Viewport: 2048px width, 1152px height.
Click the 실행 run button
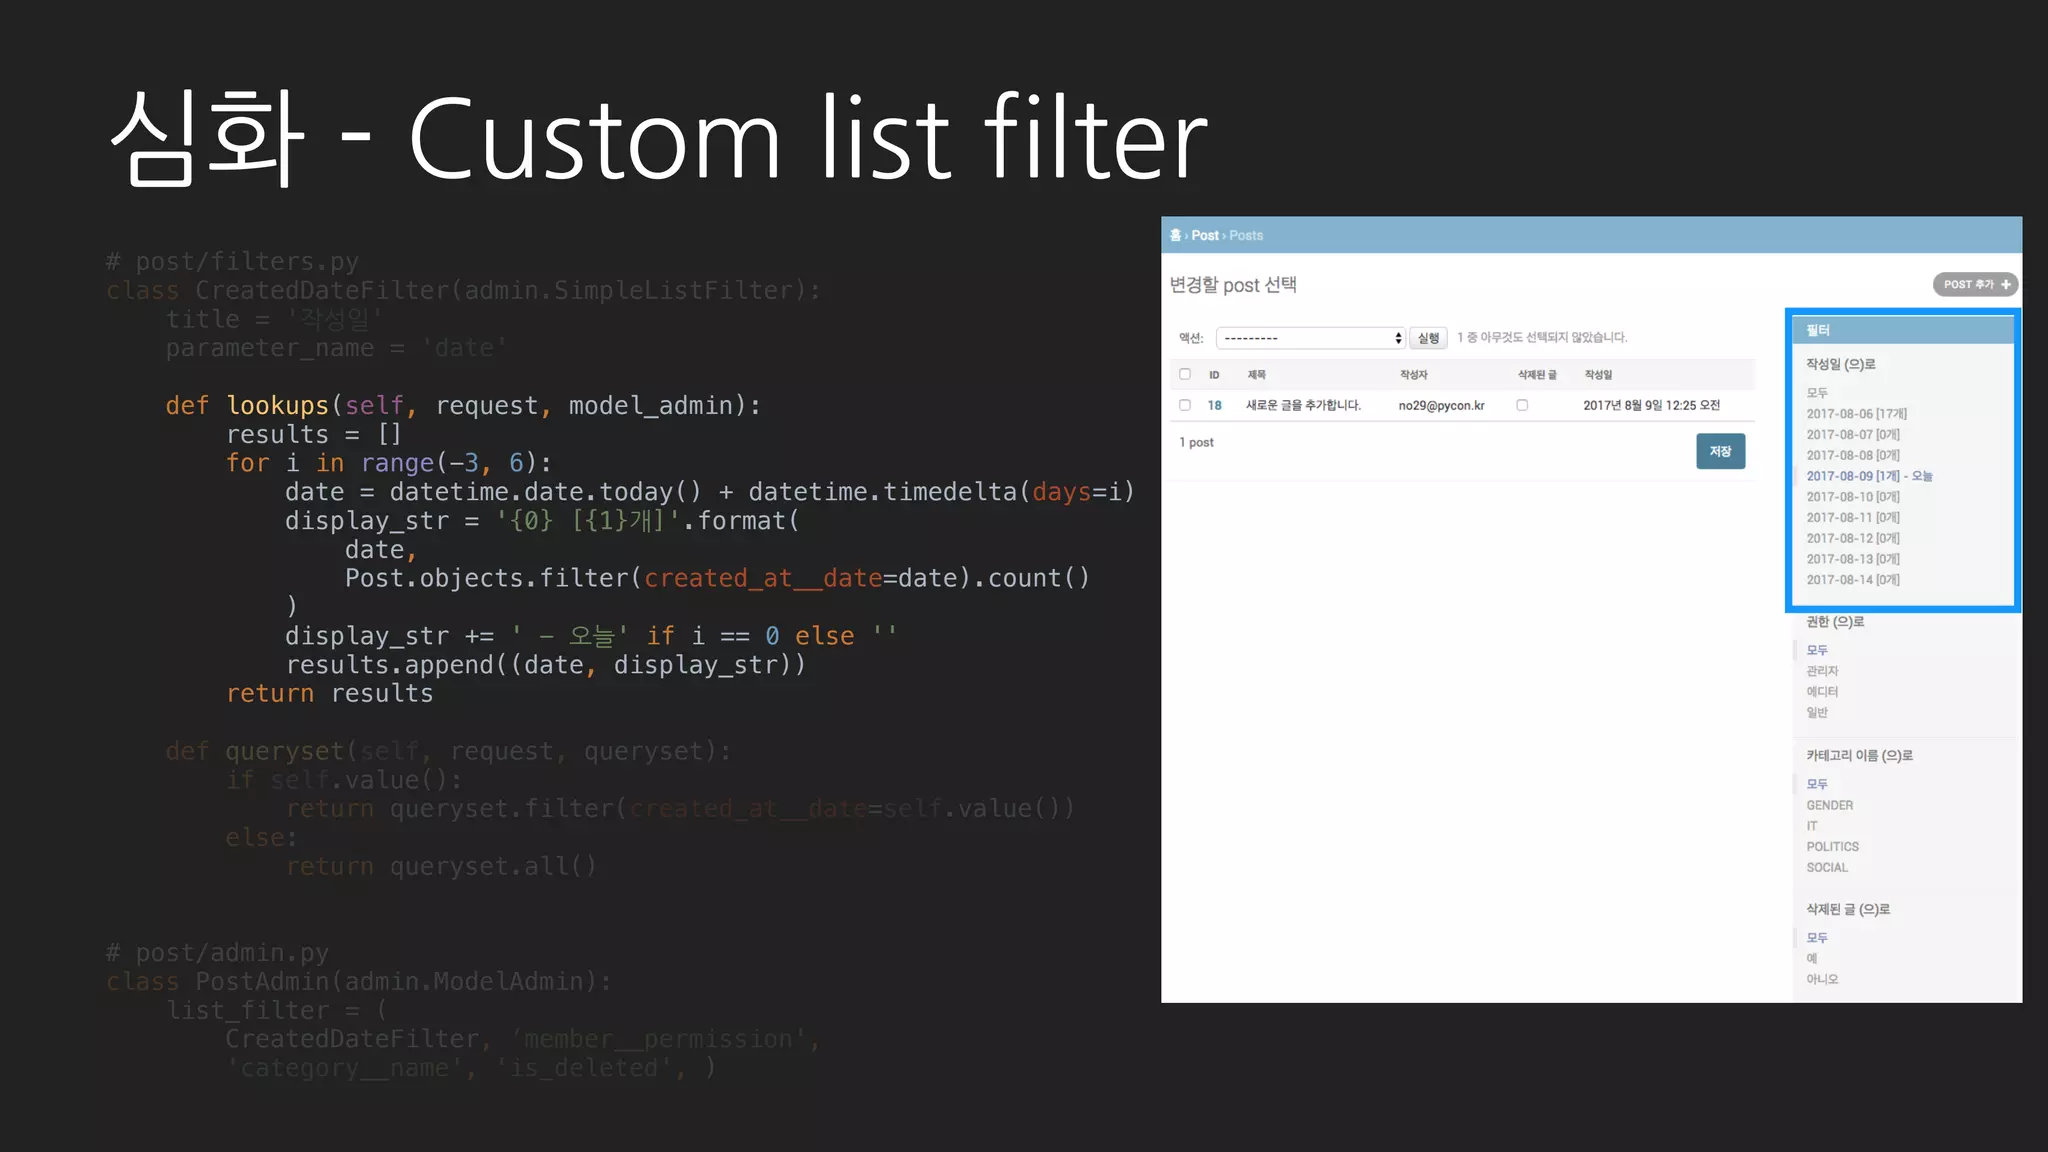[x=1428, y=338]
